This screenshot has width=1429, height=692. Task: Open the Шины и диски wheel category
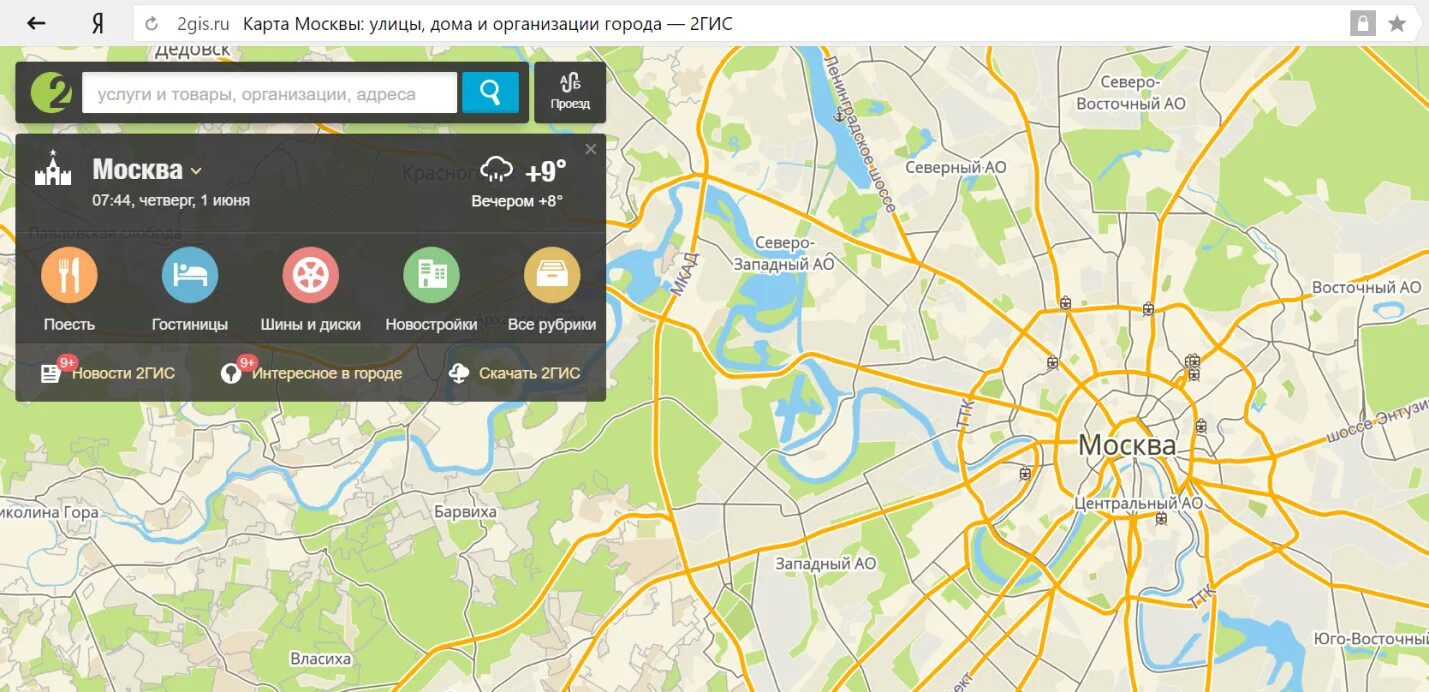(x=311, y=275)
